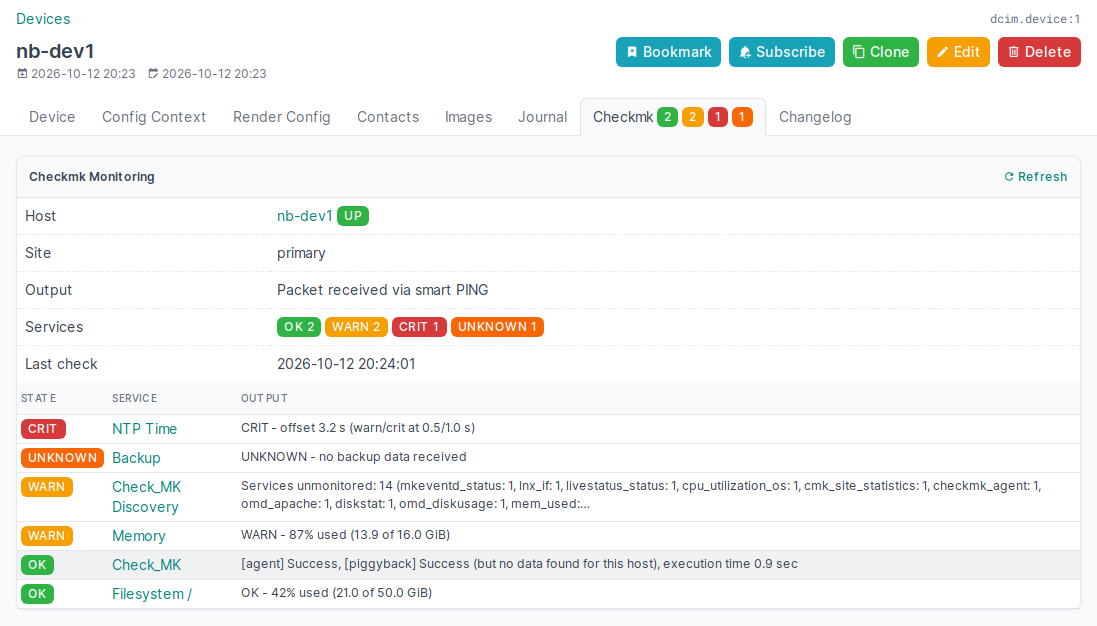Screen dimensions: 1097x626
Task: Delete the nb-dev1 device
Action: [1039, 52]
